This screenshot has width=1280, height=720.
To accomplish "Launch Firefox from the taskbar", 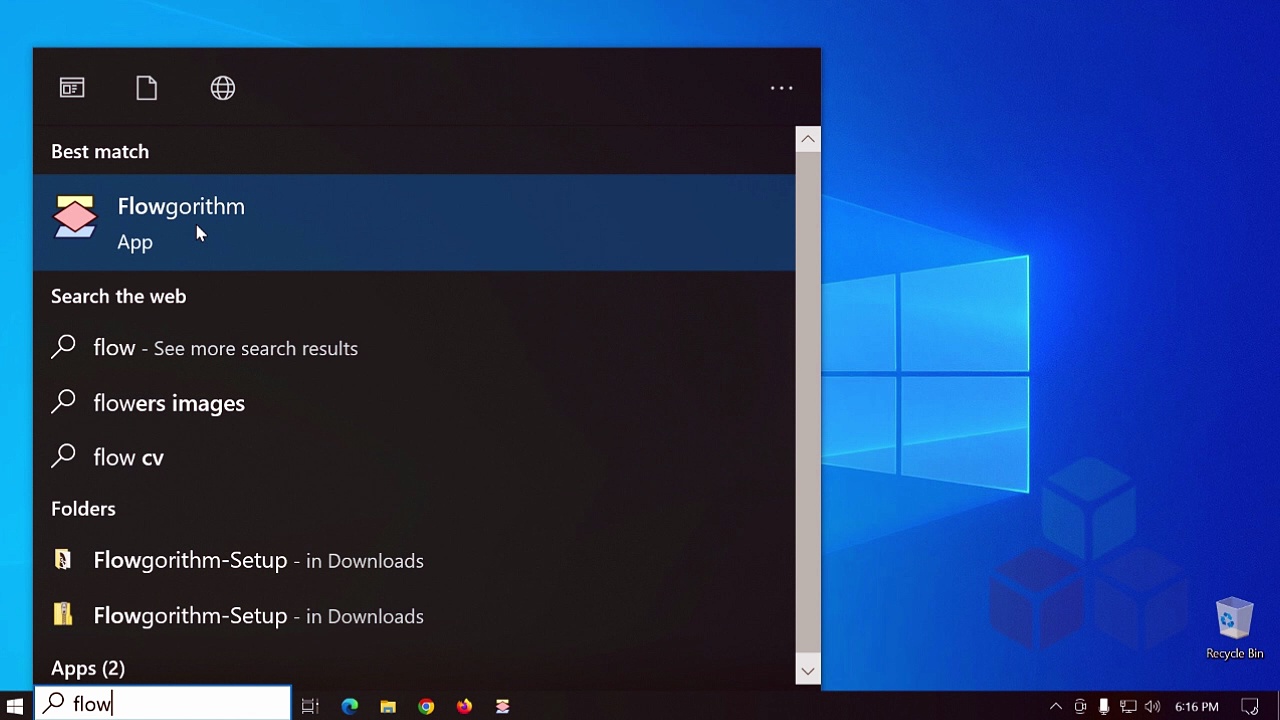I will 464,706.
